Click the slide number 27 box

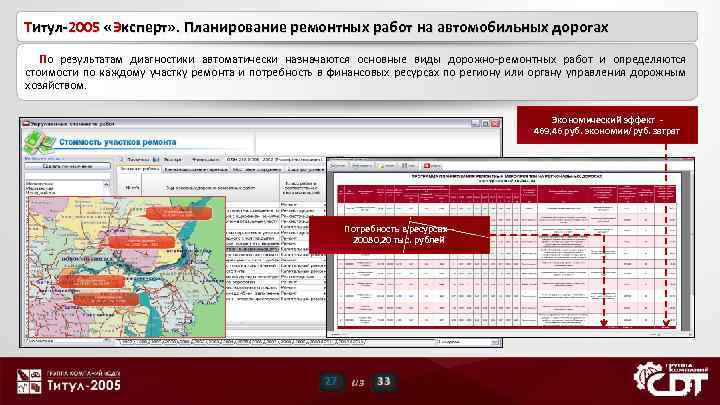coord(331,382)
